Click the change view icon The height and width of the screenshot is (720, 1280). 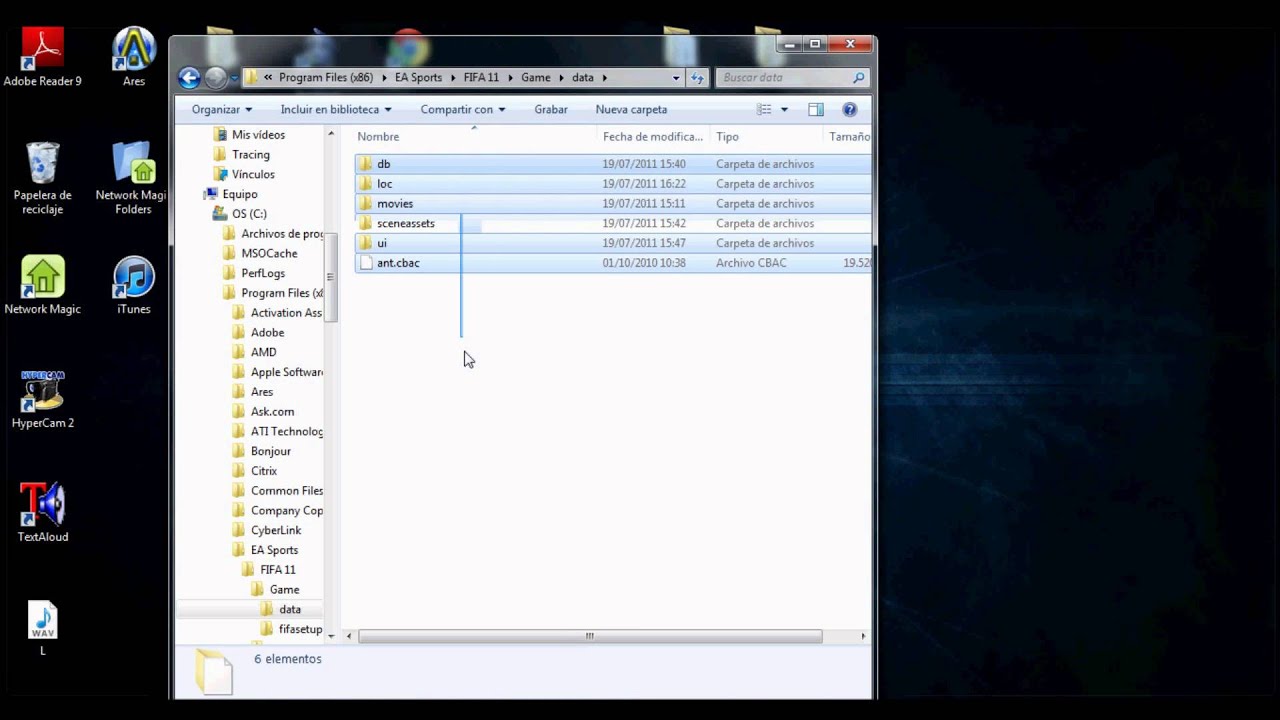pyautogui.click(x=764, y=109)
